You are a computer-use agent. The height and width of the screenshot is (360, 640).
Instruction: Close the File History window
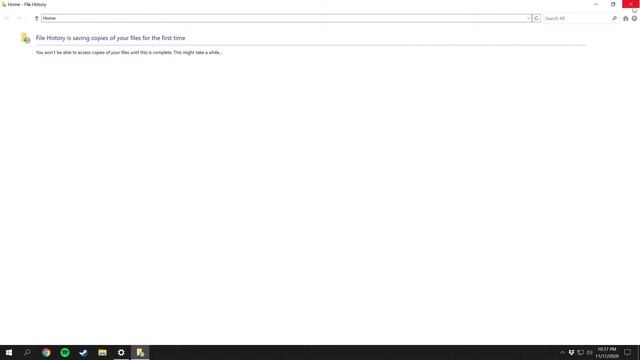pyautogui.click(x=631, y=4)
